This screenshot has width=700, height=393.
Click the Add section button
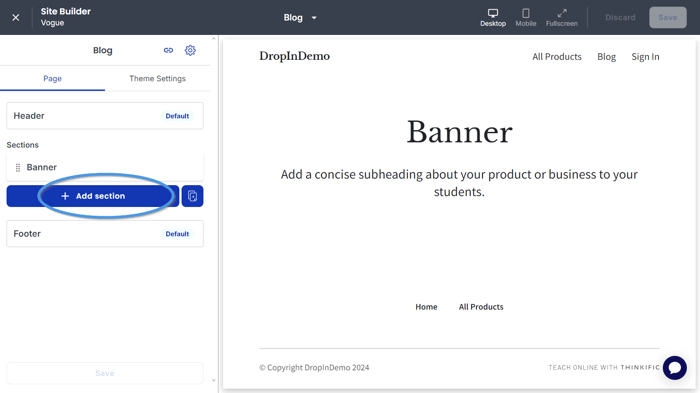pyautogui.click(x=93, y=196)
